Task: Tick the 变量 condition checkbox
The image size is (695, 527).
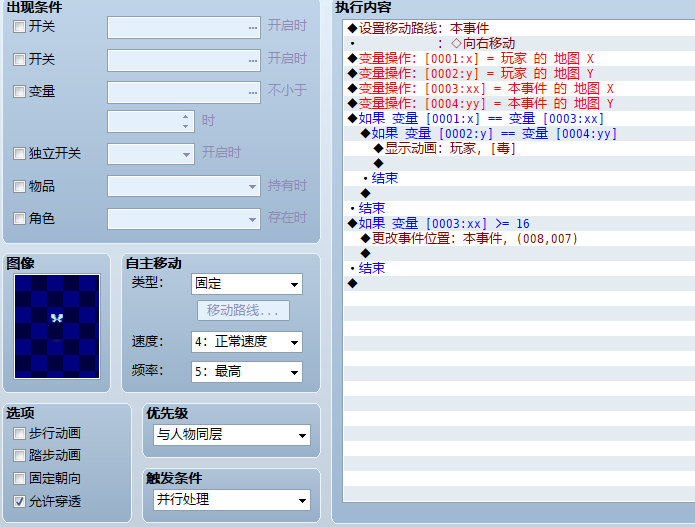Action: point(19,92)
